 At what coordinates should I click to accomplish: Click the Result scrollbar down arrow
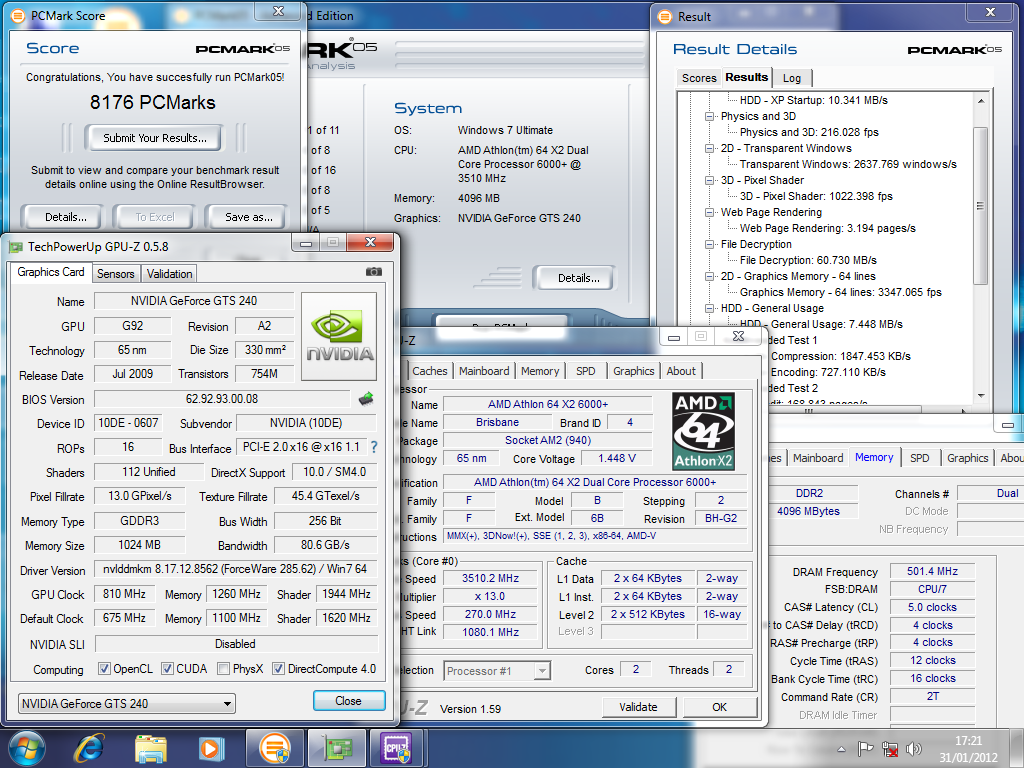tap(980, 396)
